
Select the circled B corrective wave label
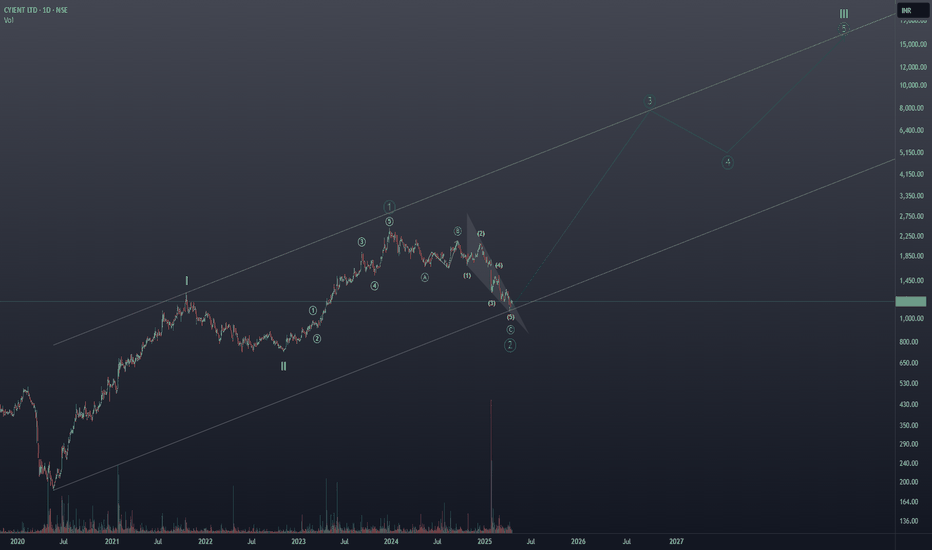click(x=458, y=231)
